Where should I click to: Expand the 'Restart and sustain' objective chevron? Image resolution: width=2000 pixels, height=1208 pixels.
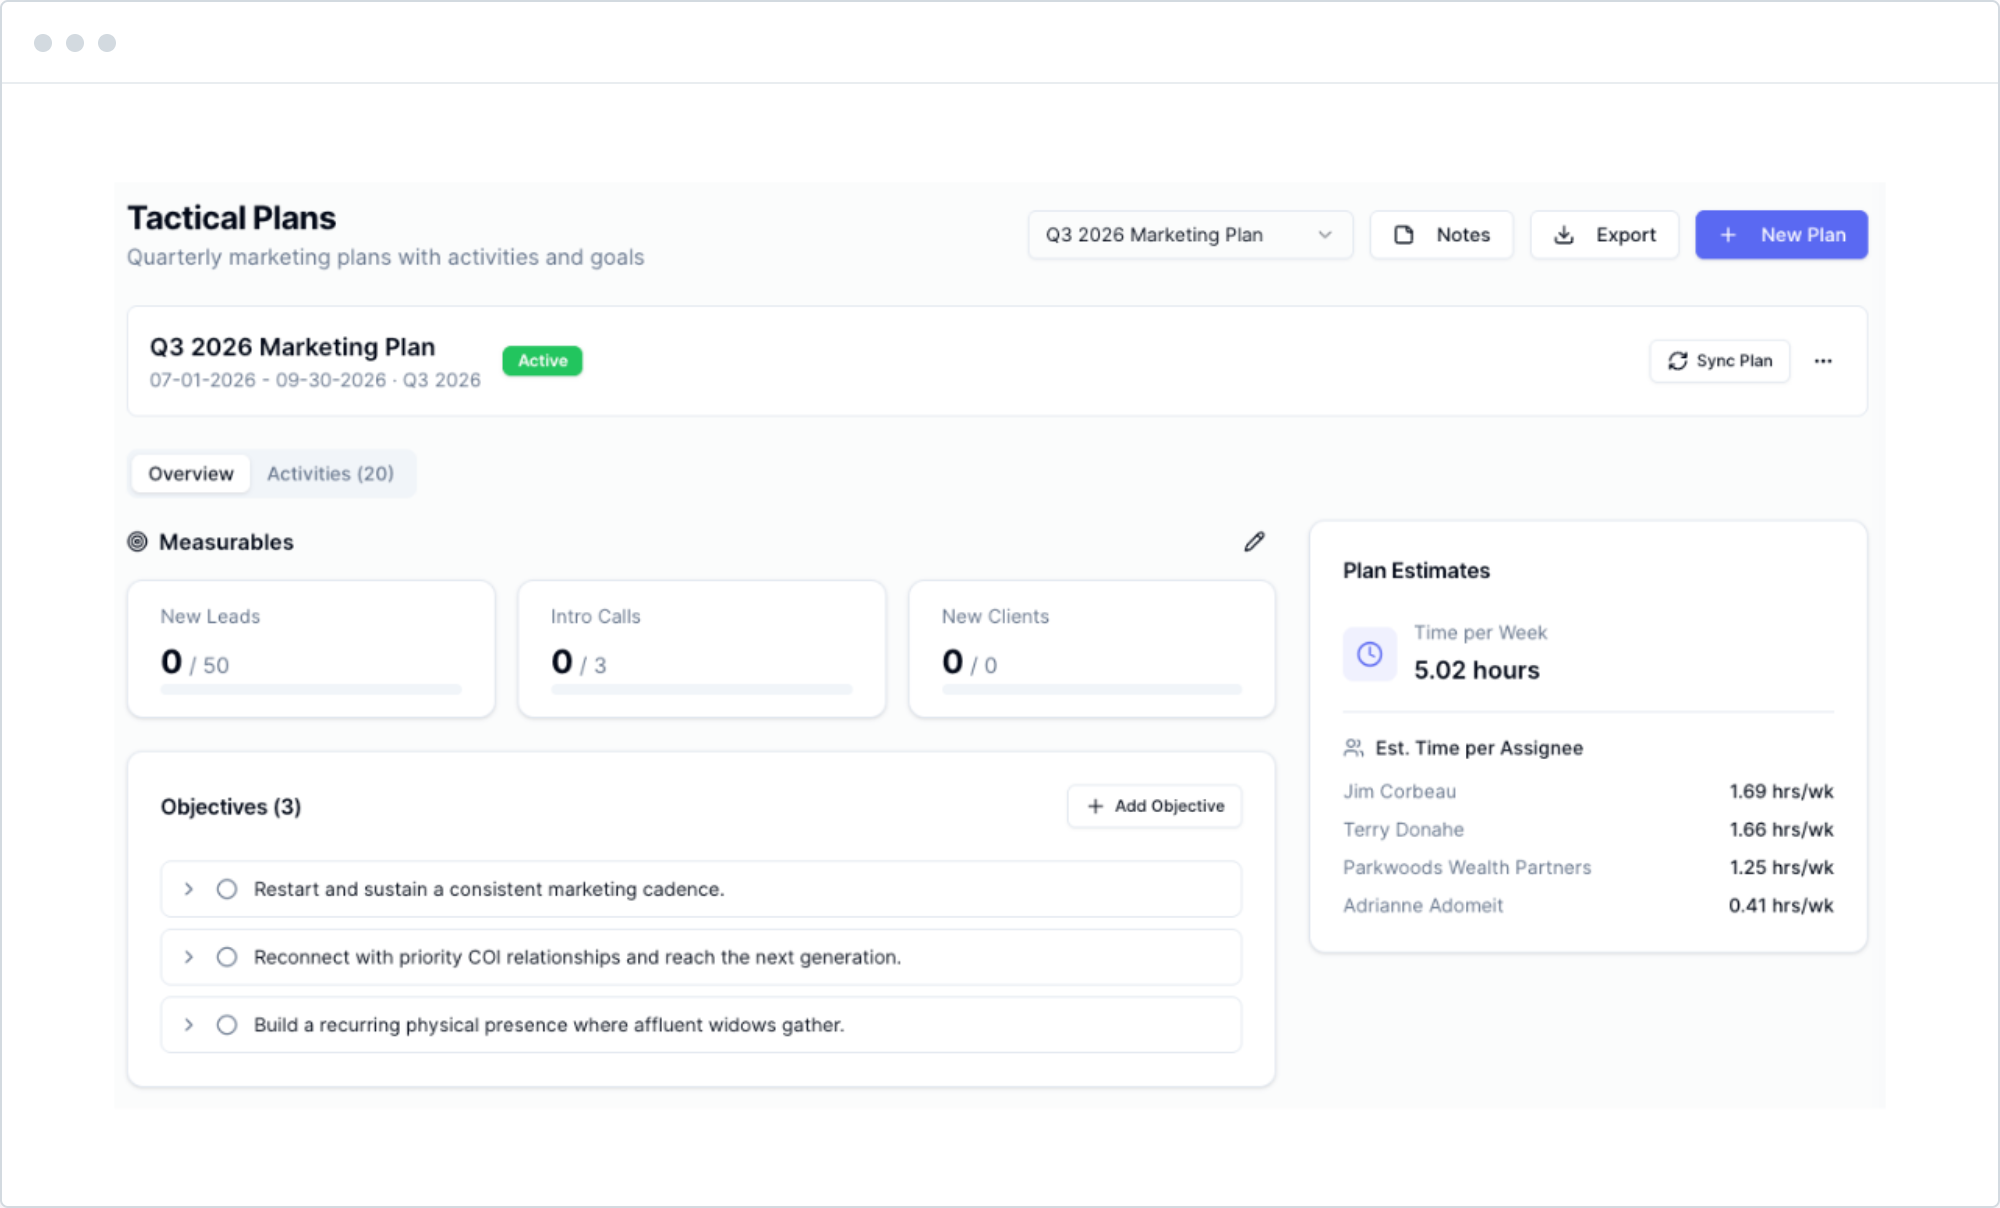coord(188,889)
